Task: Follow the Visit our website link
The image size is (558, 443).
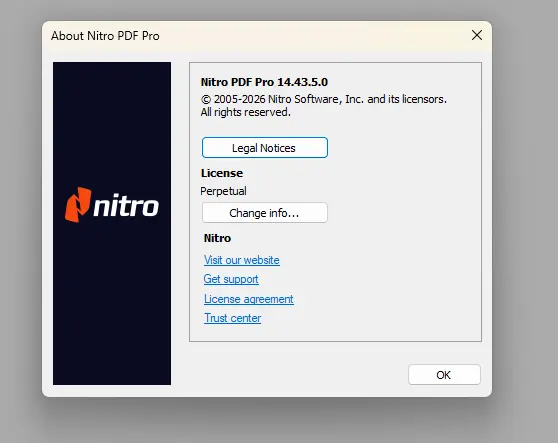Action: coord(242,260)
